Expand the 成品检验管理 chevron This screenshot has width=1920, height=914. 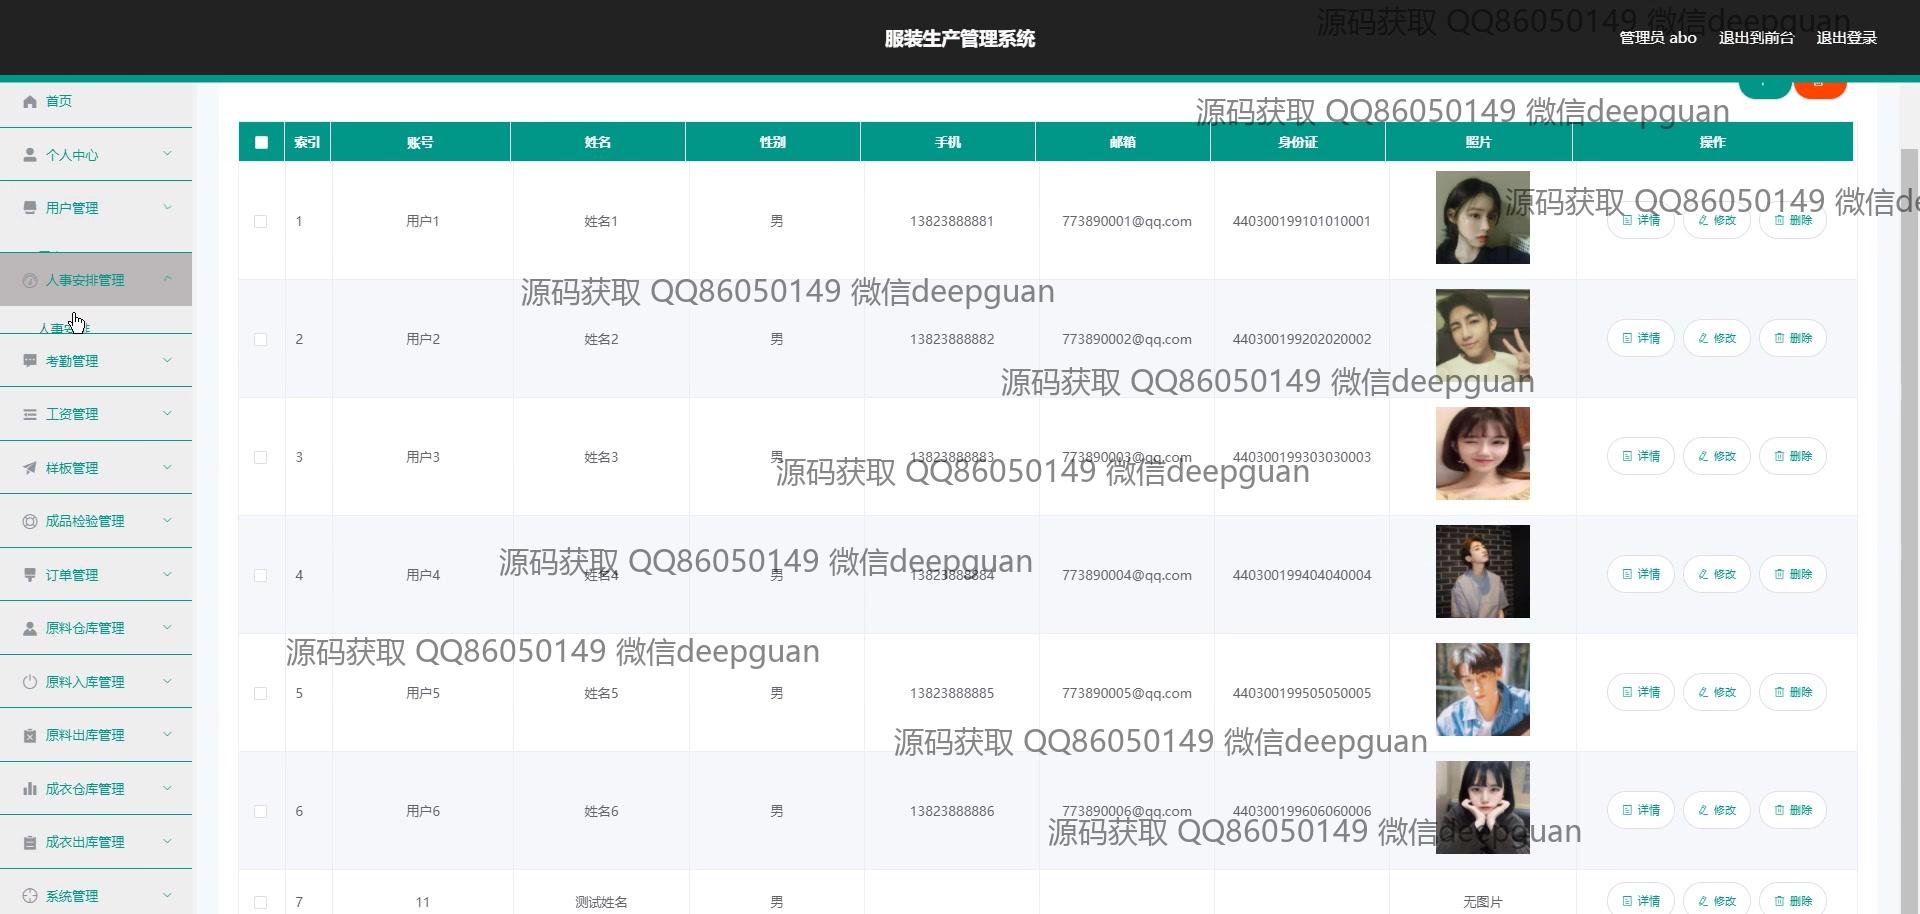pos(167,520)
